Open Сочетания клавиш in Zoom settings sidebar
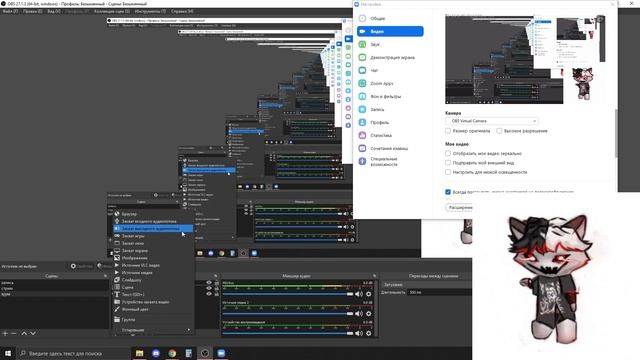 (390, 148)
